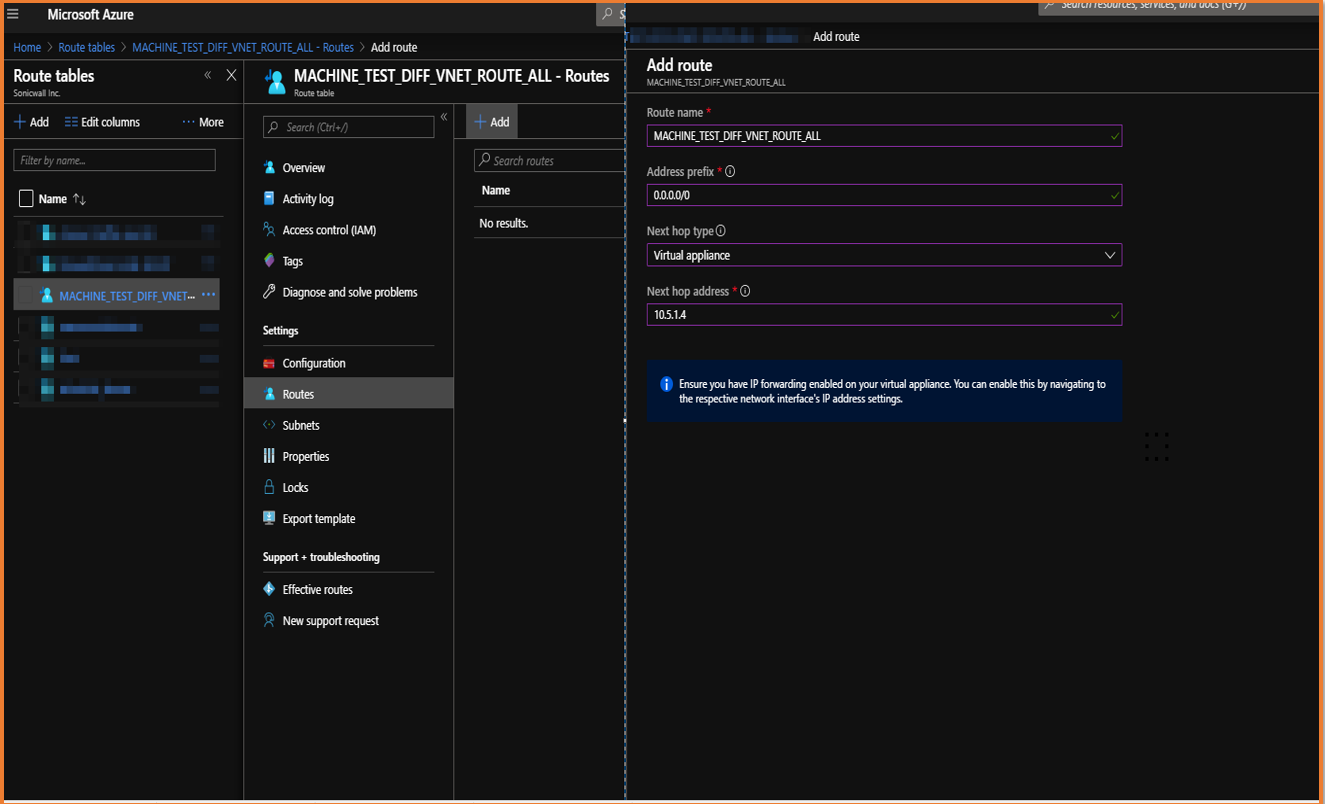Edit the Next hop address field
This screenshot has width=1325, height=804.
[x=884, y=315]
